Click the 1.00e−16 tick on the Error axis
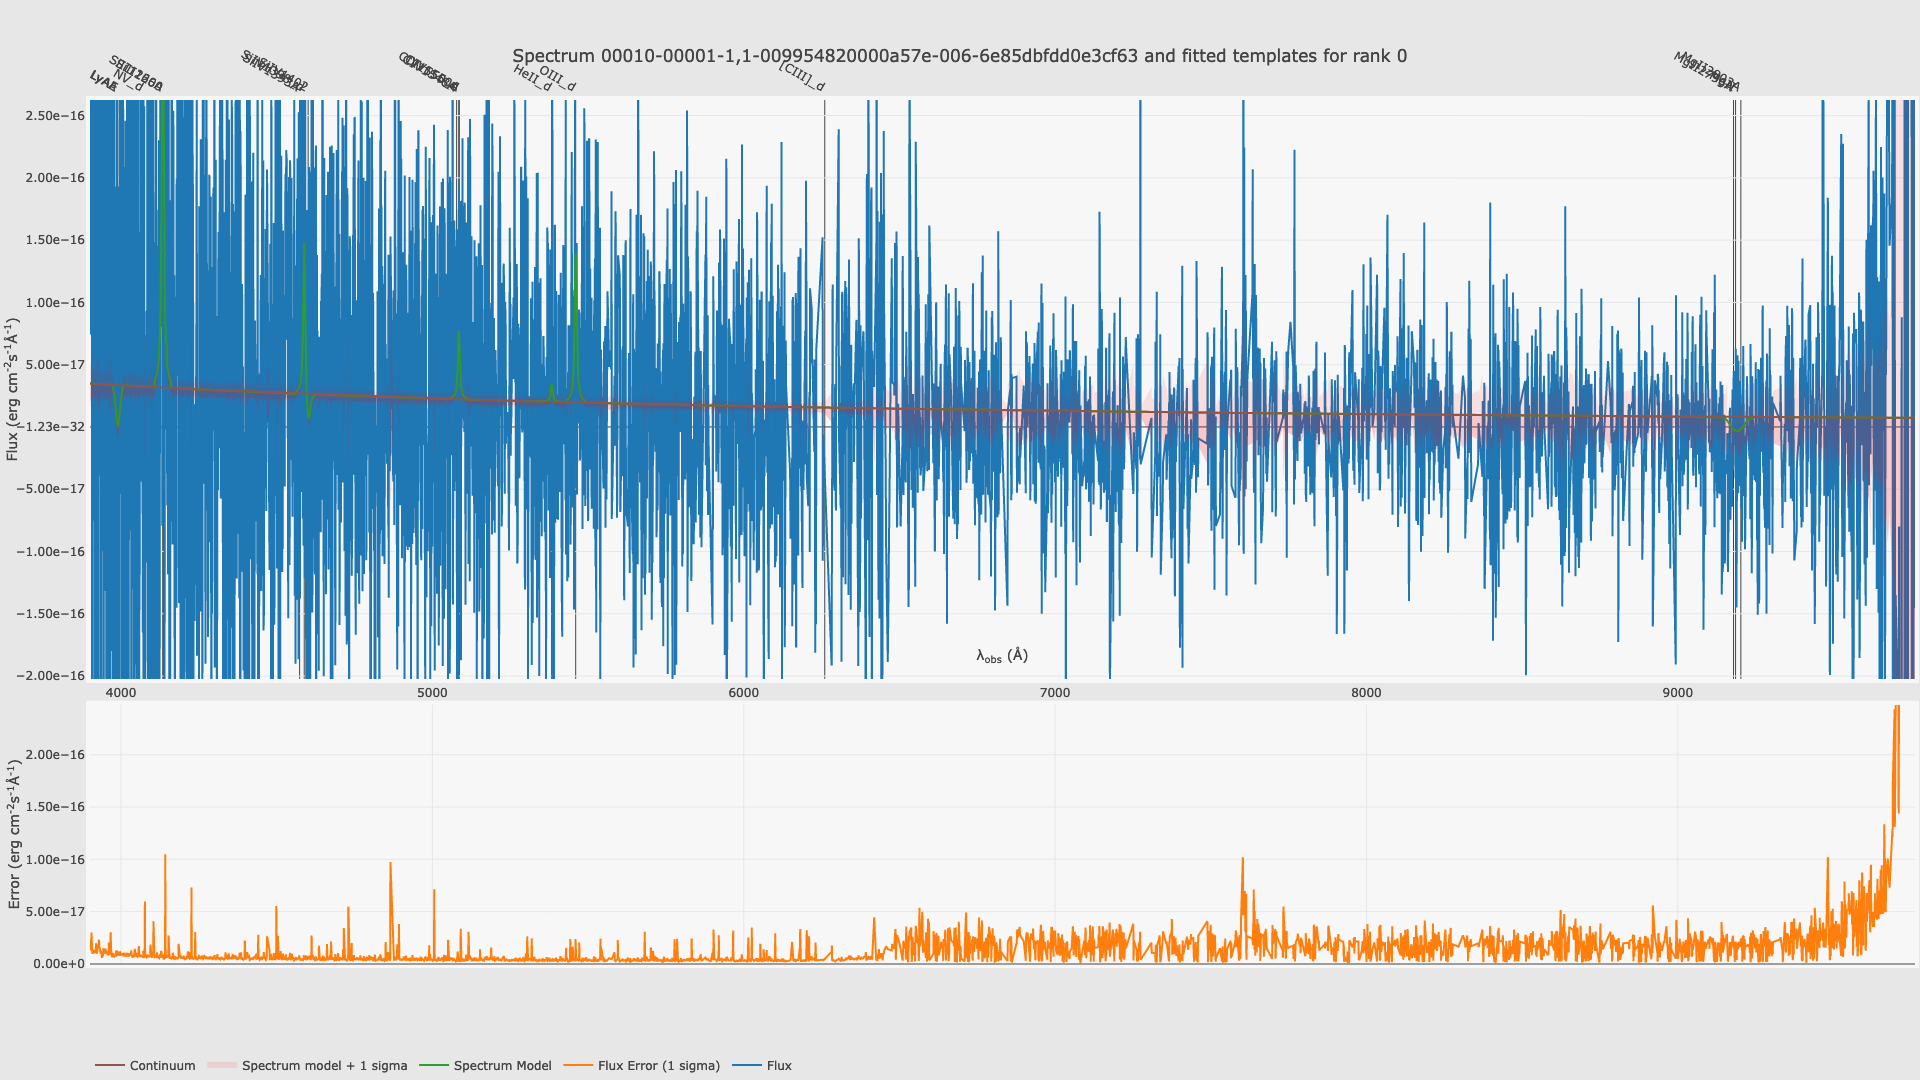This screenshot has height=1080, width=1920. coord(56,860)
